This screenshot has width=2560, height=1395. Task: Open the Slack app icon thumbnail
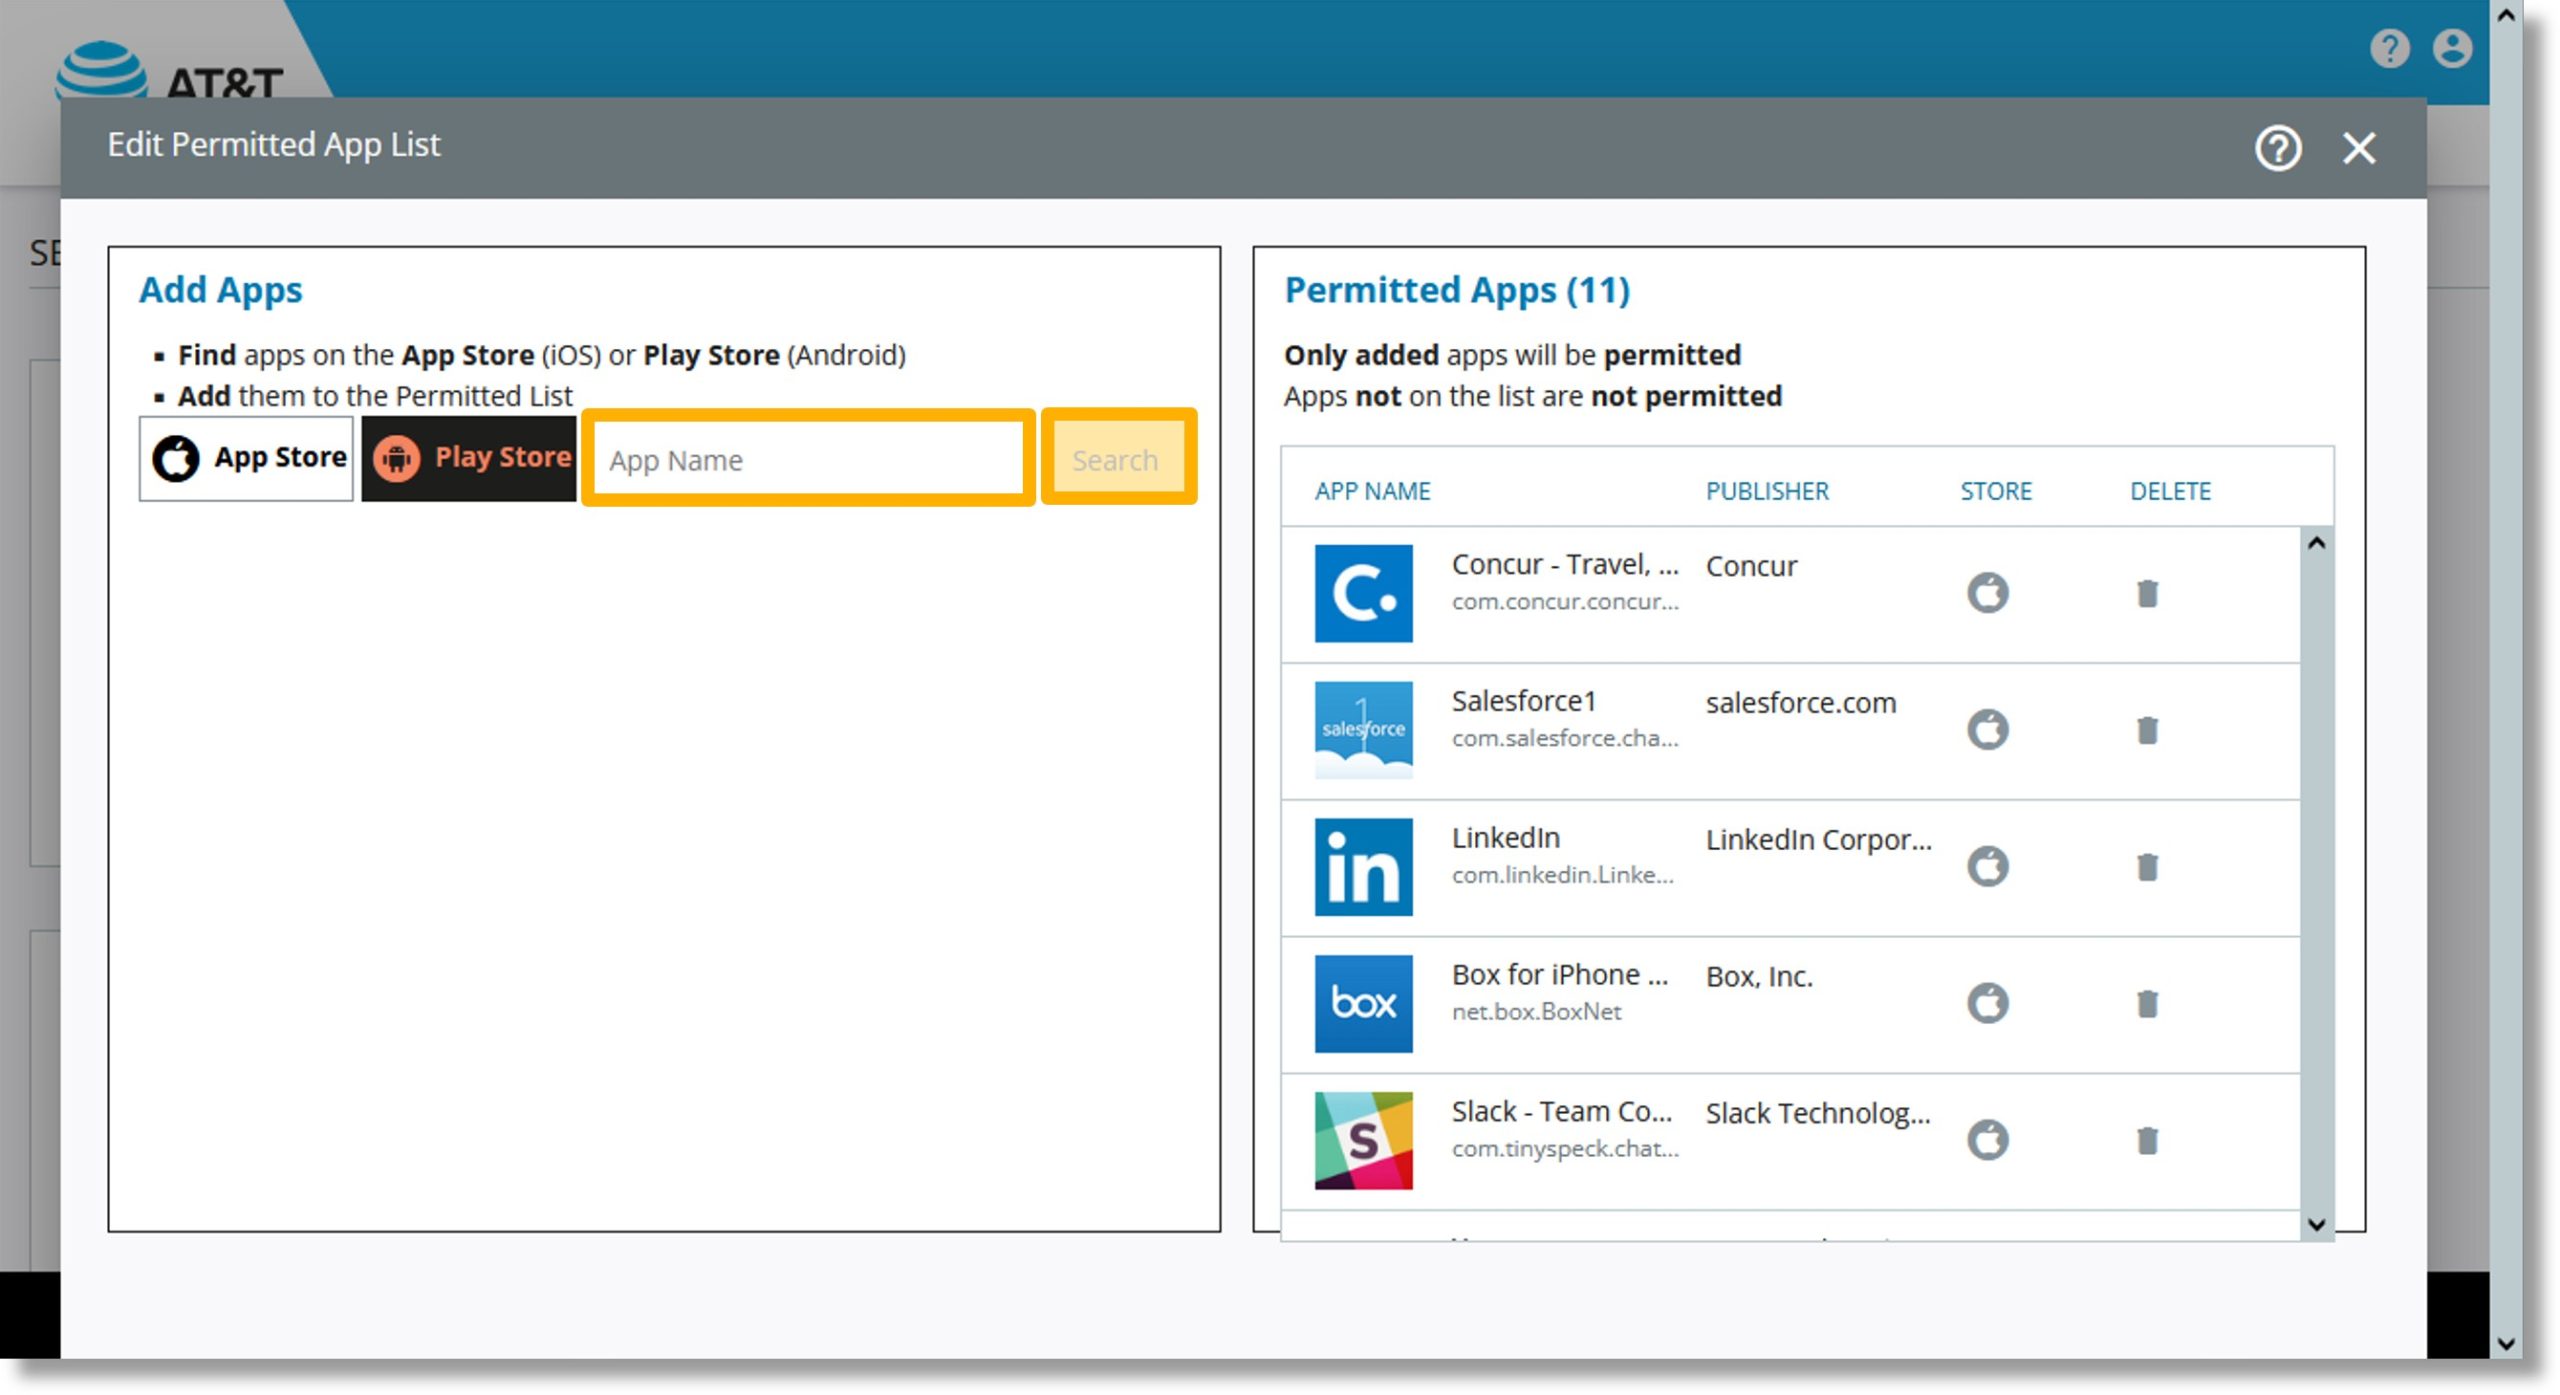[x=1363, y=1141]
